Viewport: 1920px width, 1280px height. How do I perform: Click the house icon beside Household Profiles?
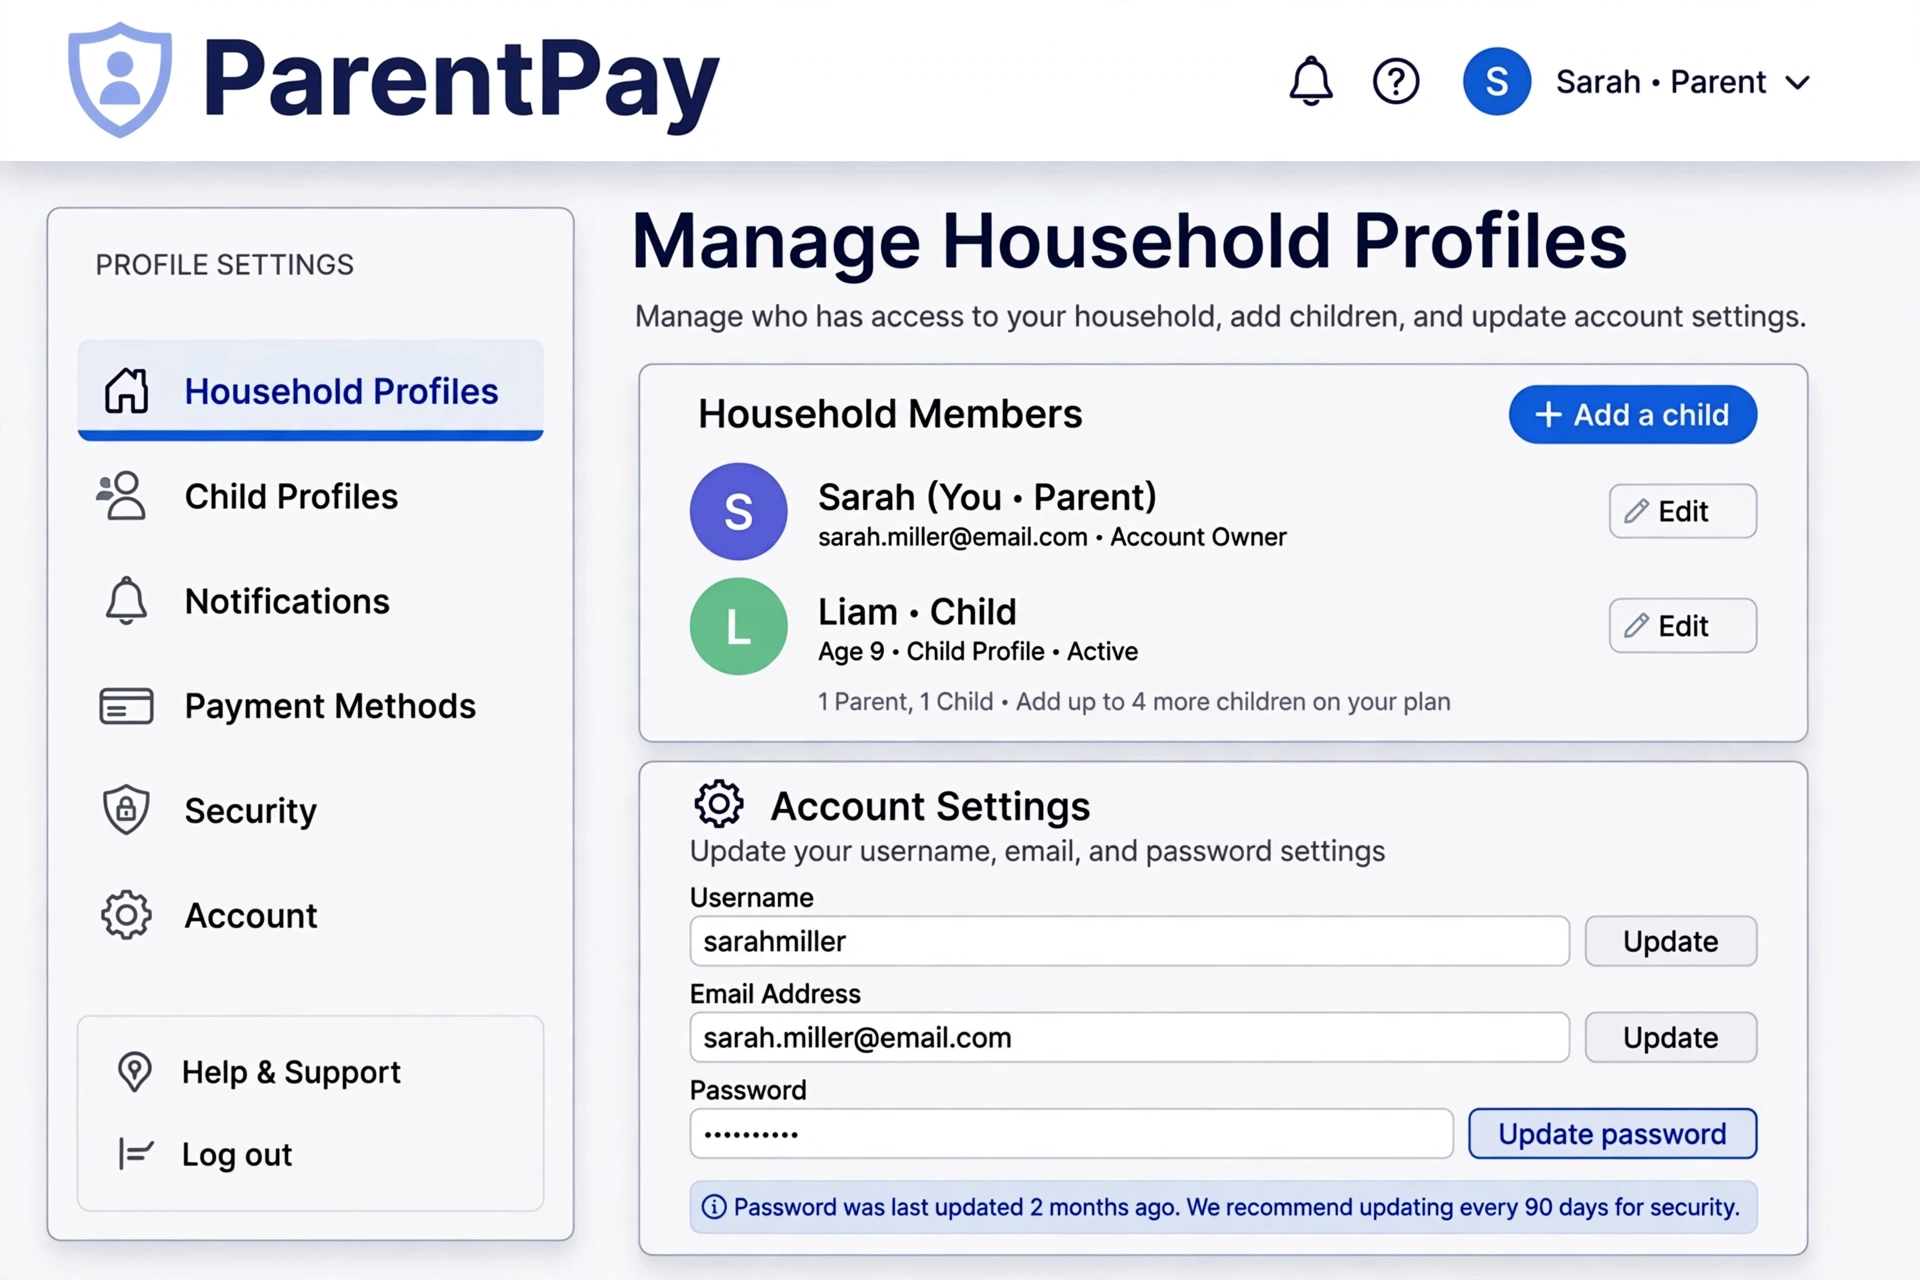point(127,390)
